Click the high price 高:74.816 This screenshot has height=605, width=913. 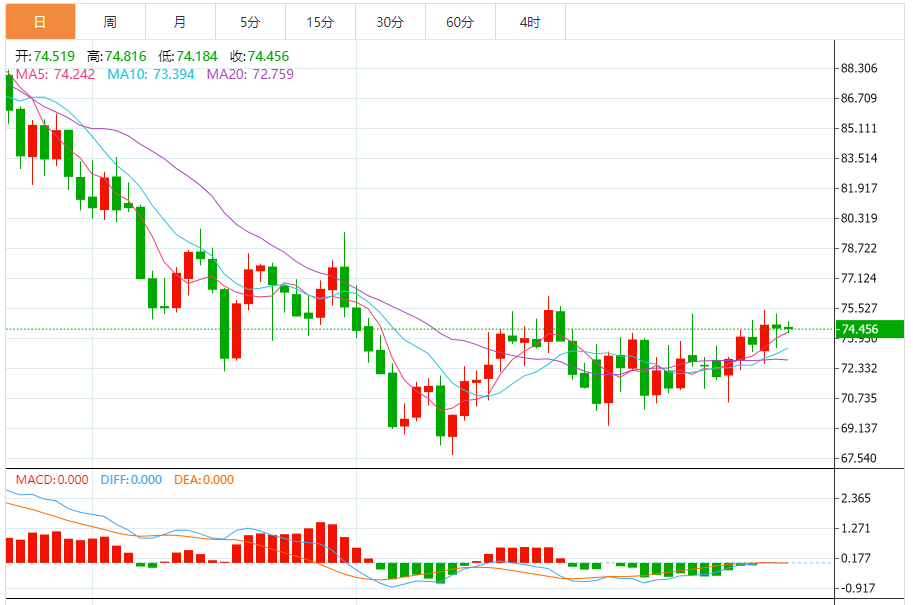pos(116,56)
